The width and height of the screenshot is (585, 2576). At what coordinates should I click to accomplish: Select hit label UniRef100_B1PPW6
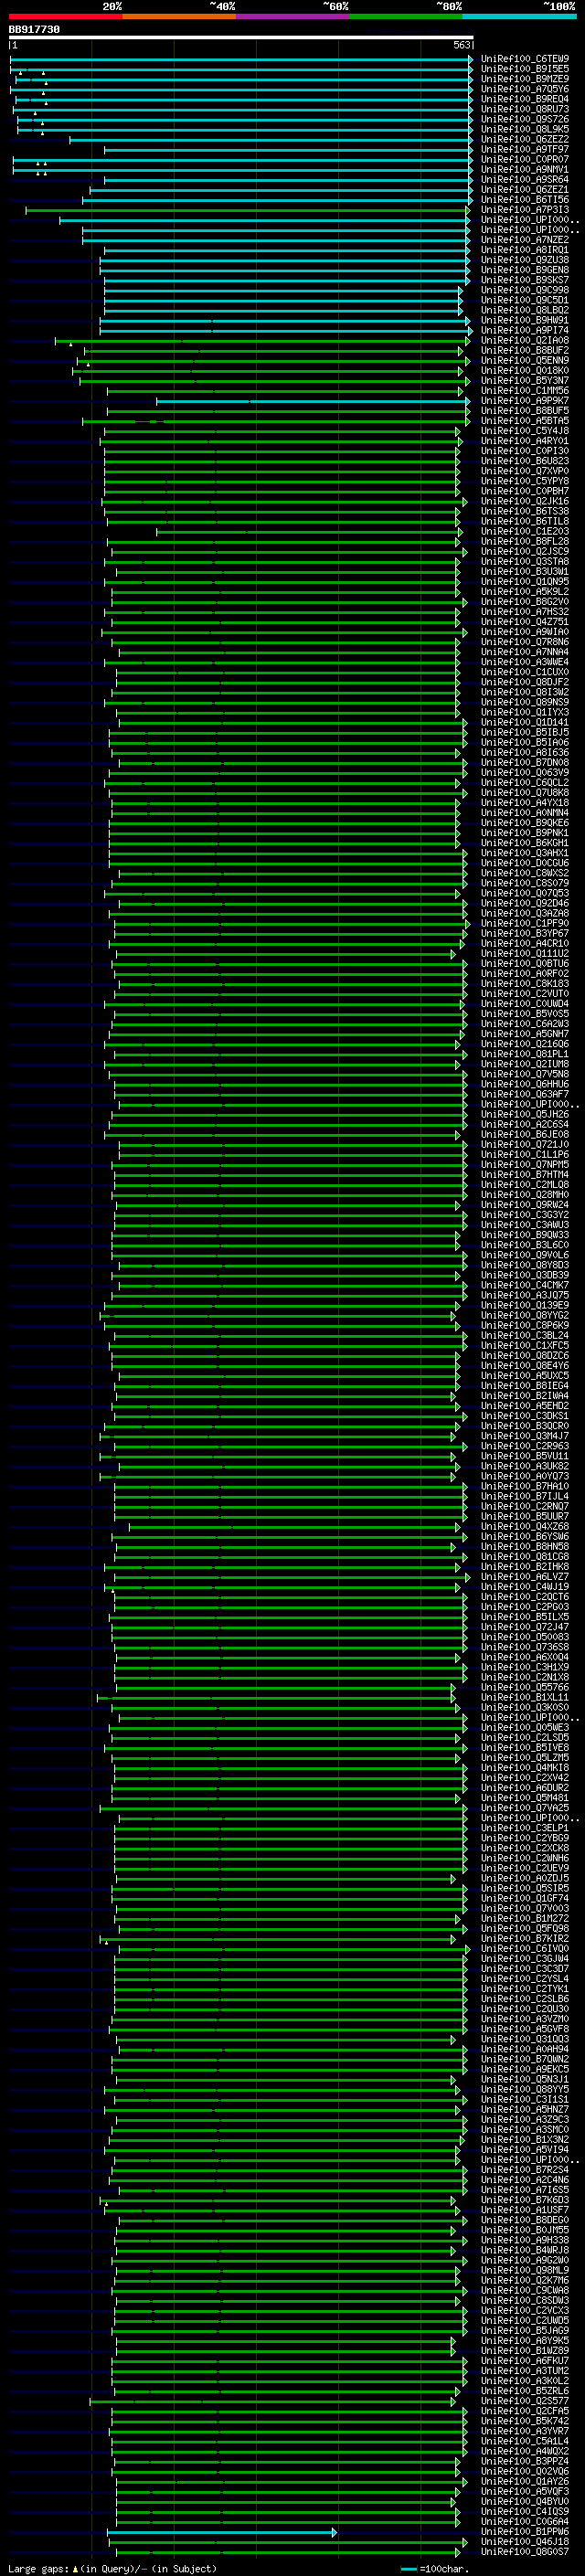tap(525, 2532)
